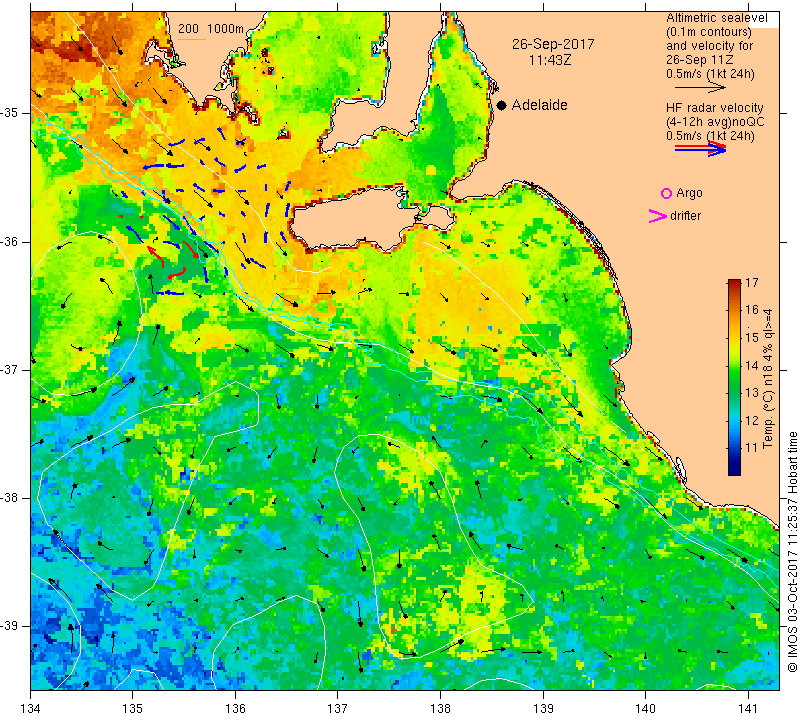Click the time label 11:43Z

click(550, 60)
